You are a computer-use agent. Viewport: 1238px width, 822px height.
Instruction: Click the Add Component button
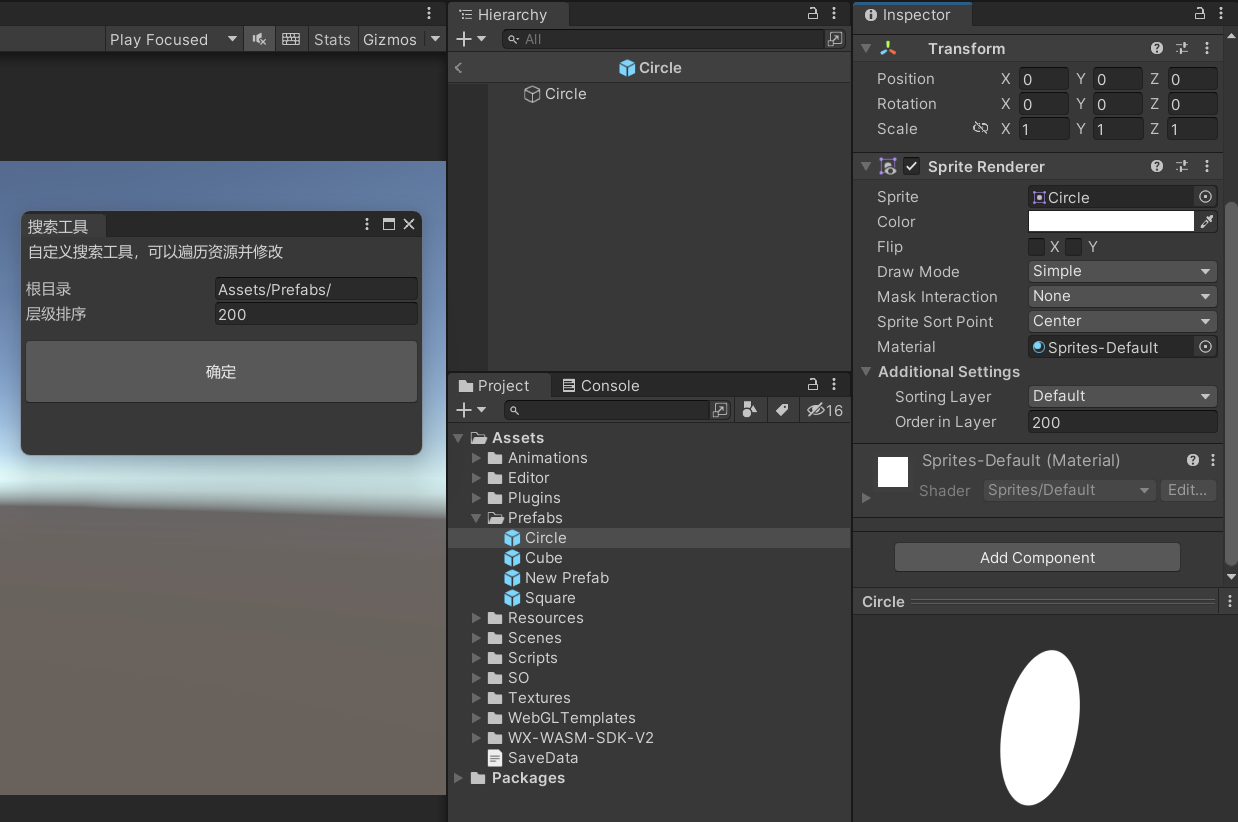(1036, 557)
